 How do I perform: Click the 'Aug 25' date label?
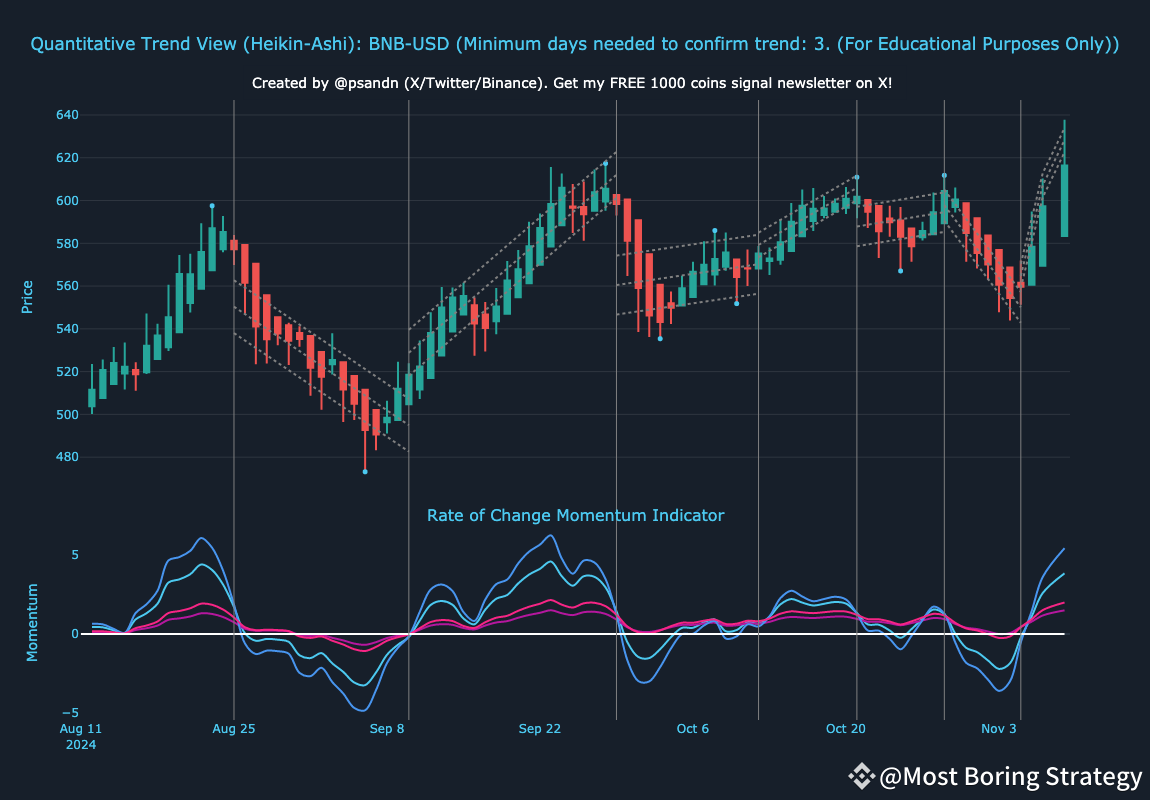point(234,729)
